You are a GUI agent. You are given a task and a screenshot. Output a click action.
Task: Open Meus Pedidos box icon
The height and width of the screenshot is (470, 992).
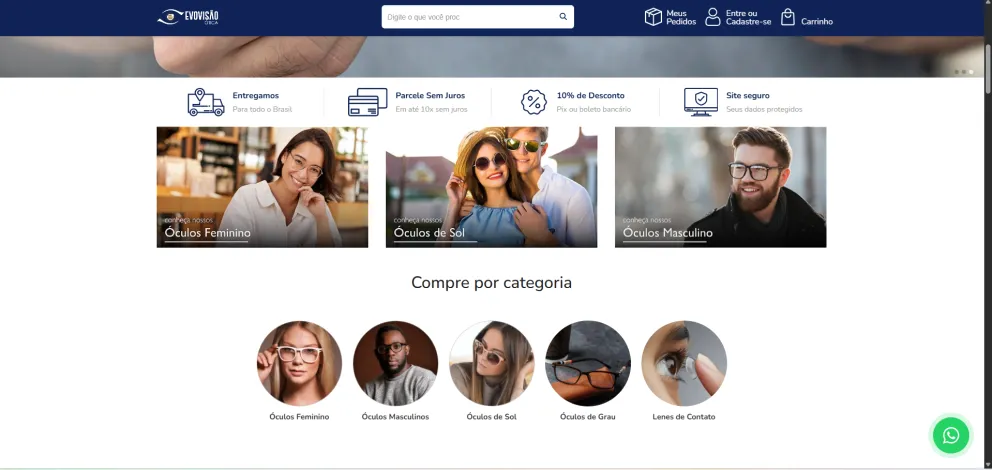tap(653, 17)
